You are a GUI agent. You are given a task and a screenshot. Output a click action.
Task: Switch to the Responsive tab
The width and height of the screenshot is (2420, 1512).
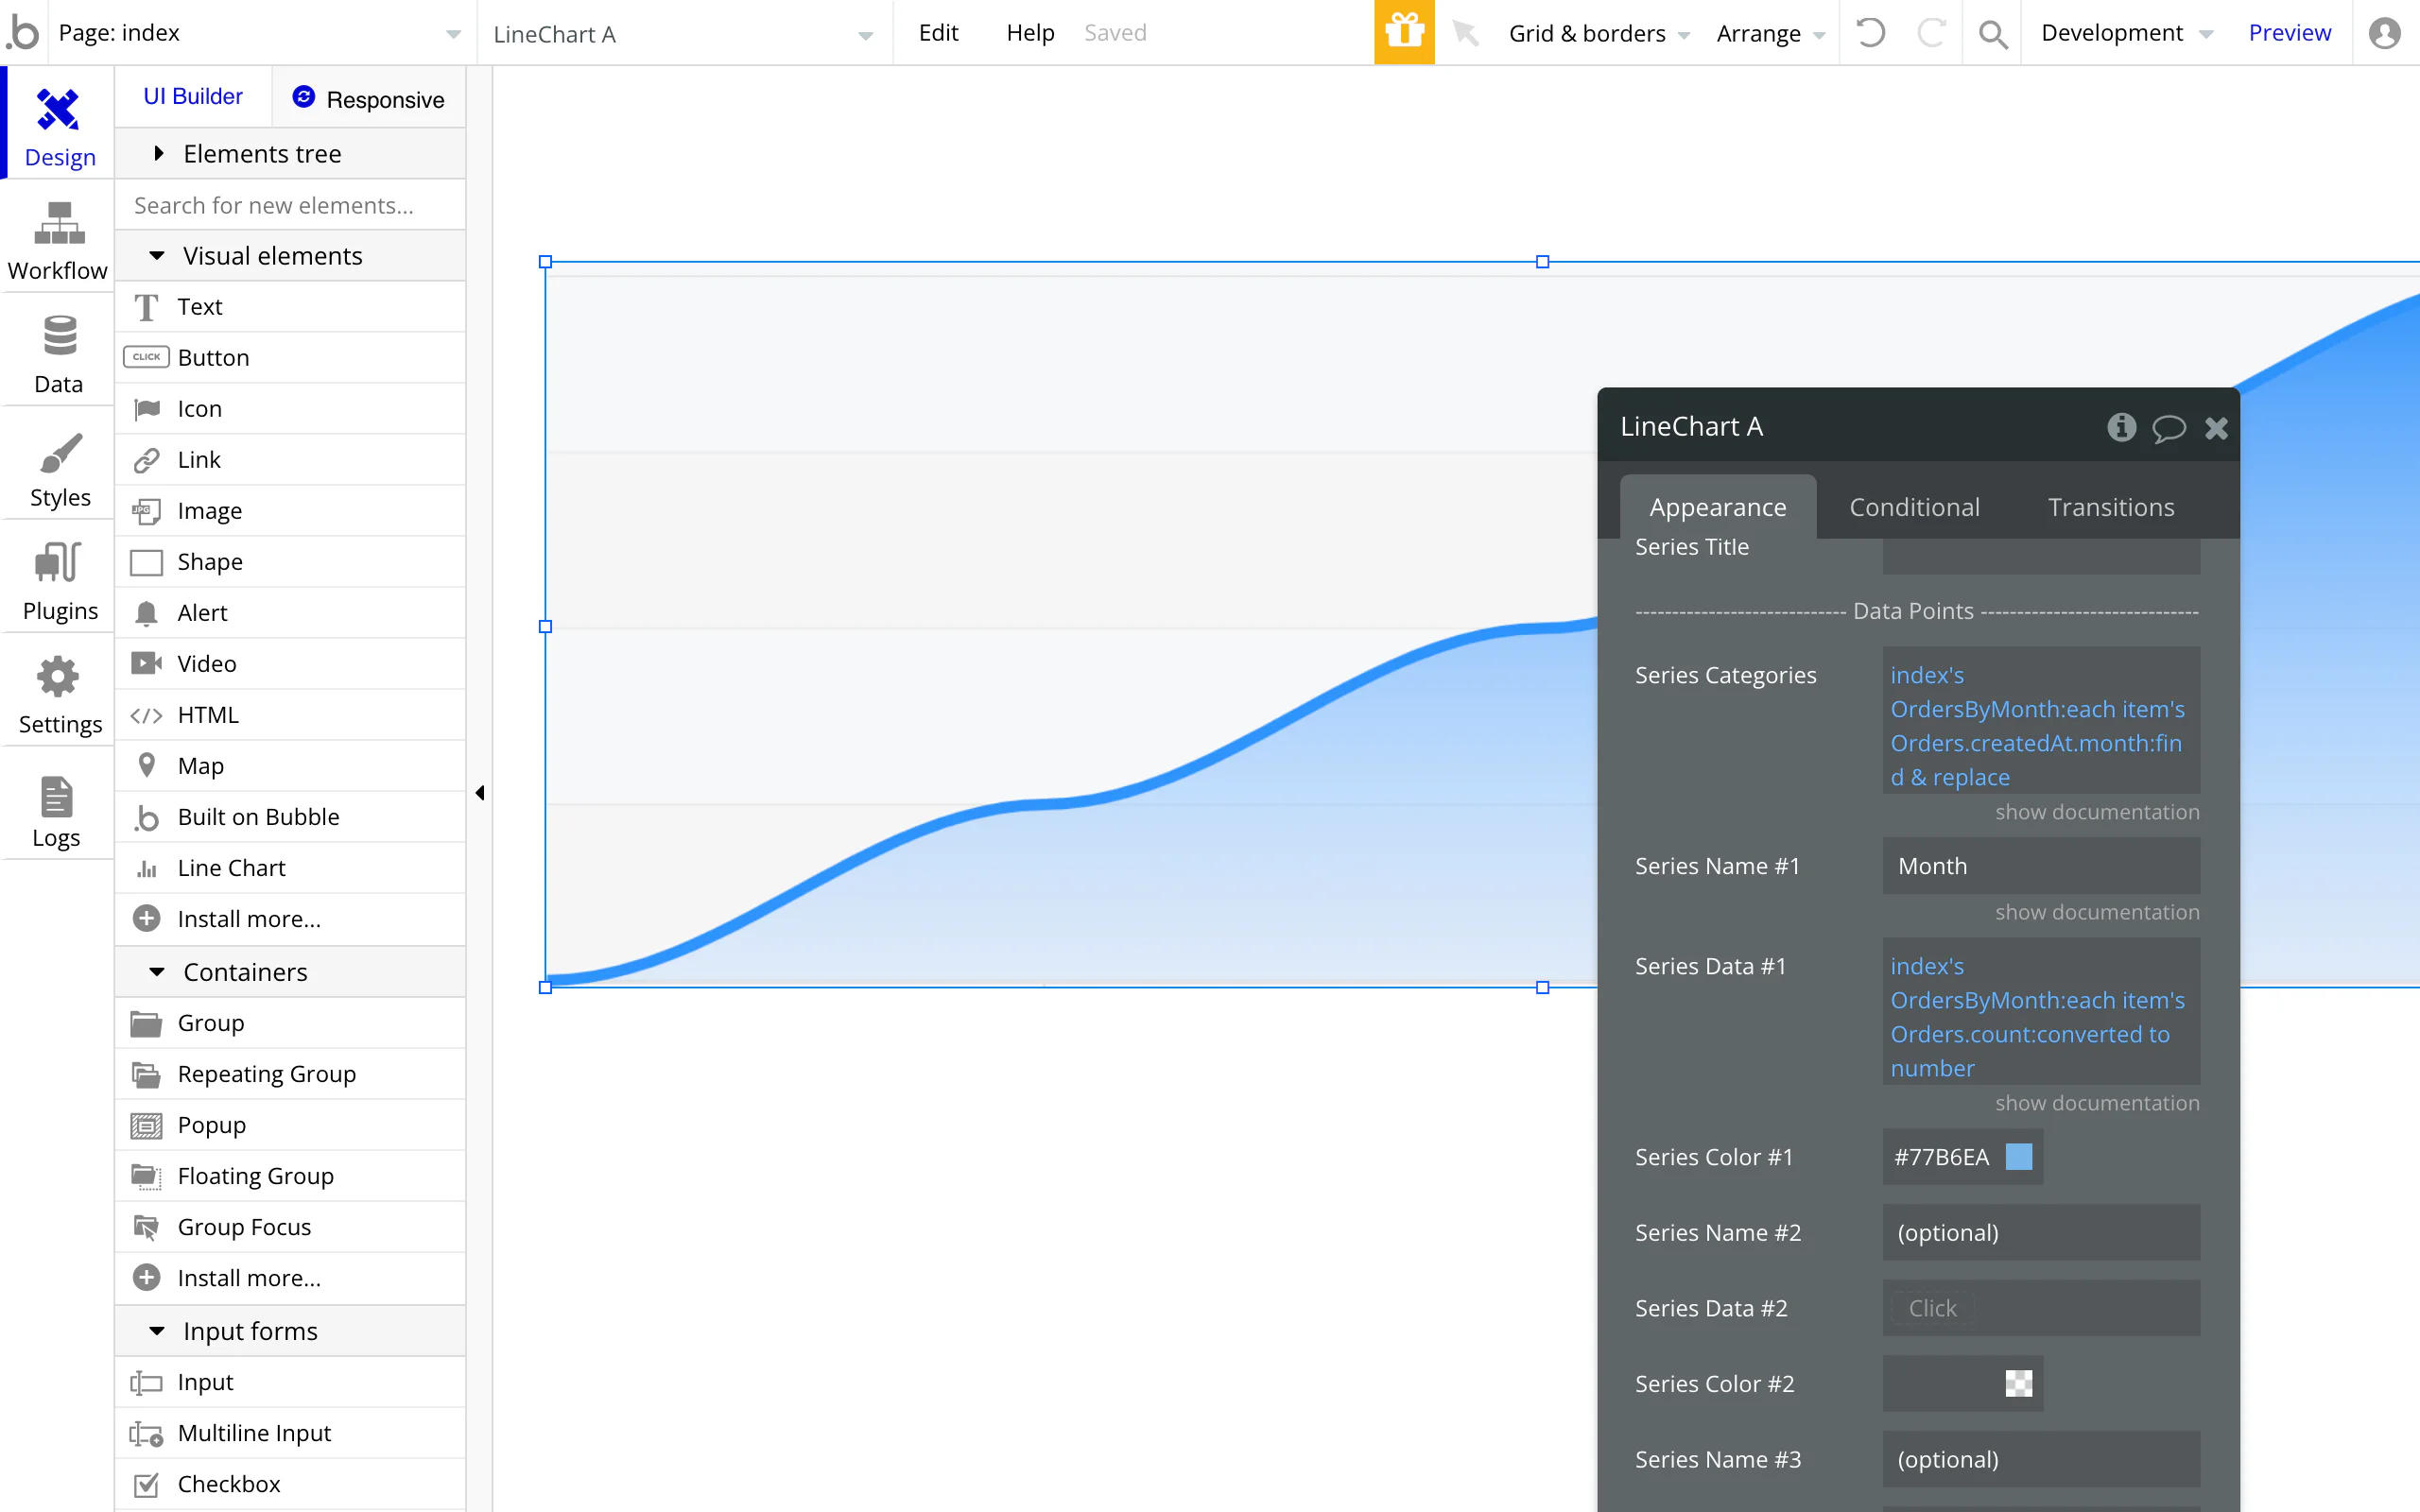coord(368,98)
